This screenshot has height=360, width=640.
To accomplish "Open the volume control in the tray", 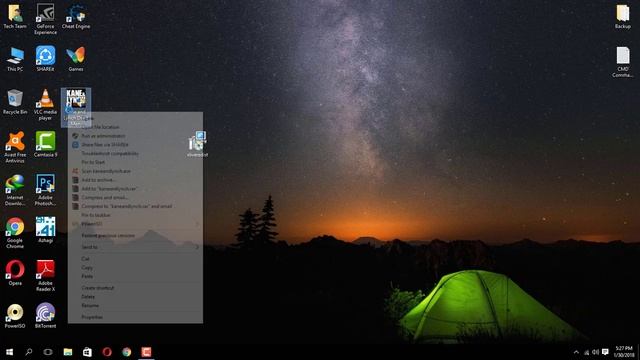I will coord(596,352).
